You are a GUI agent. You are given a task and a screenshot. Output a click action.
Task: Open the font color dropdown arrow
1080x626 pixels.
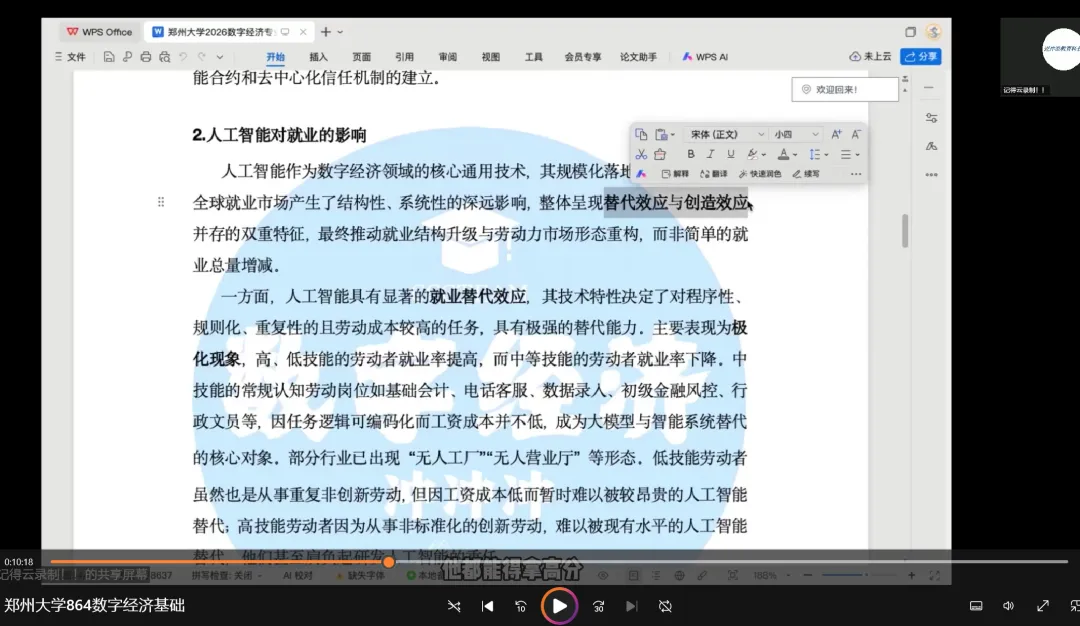794,155
